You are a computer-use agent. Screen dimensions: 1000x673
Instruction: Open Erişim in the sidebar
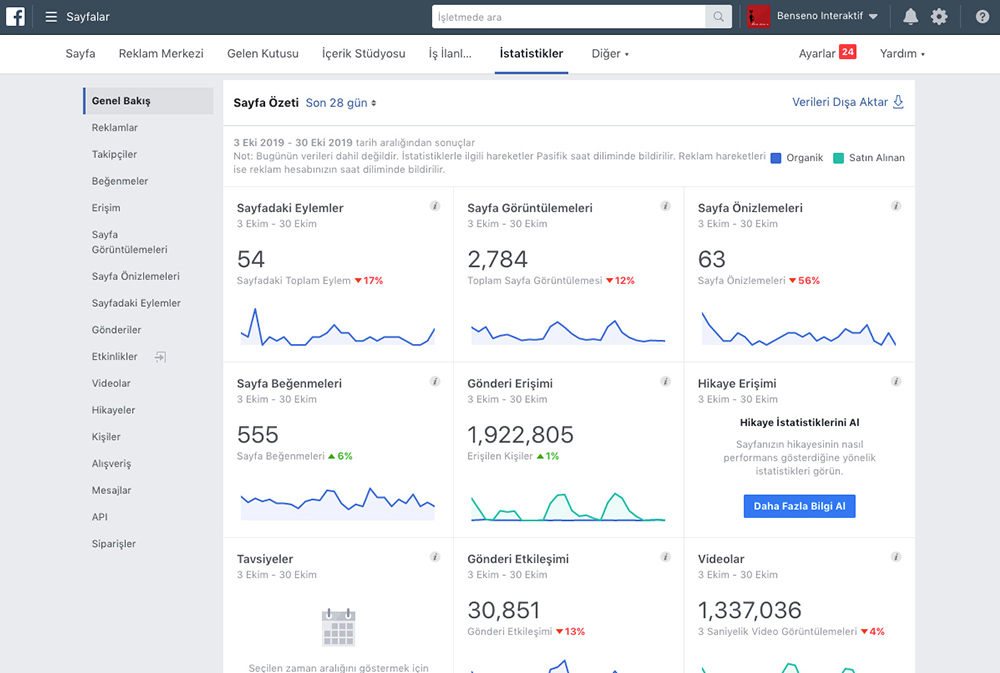pyautogui.click(x=106, y=208)
